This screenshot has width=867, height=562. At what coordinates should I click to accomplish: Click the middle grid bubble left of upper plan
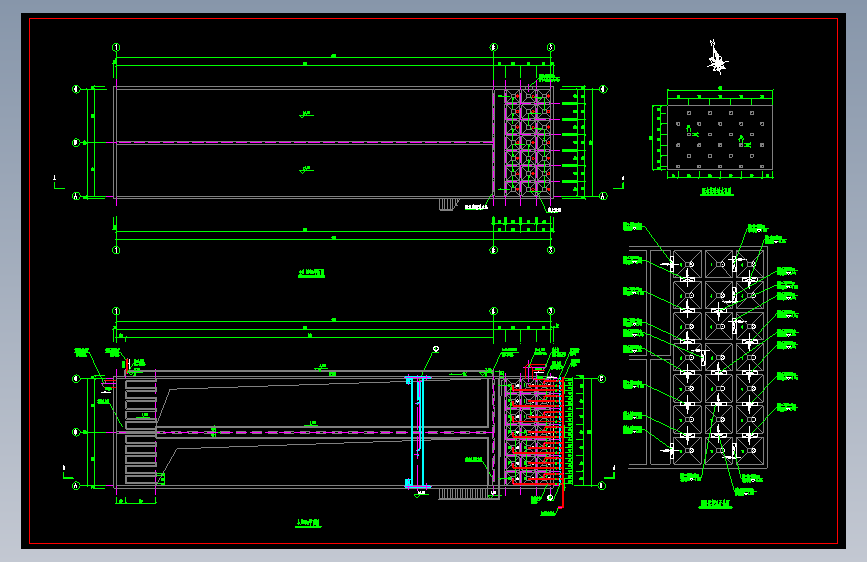(76, 143)
